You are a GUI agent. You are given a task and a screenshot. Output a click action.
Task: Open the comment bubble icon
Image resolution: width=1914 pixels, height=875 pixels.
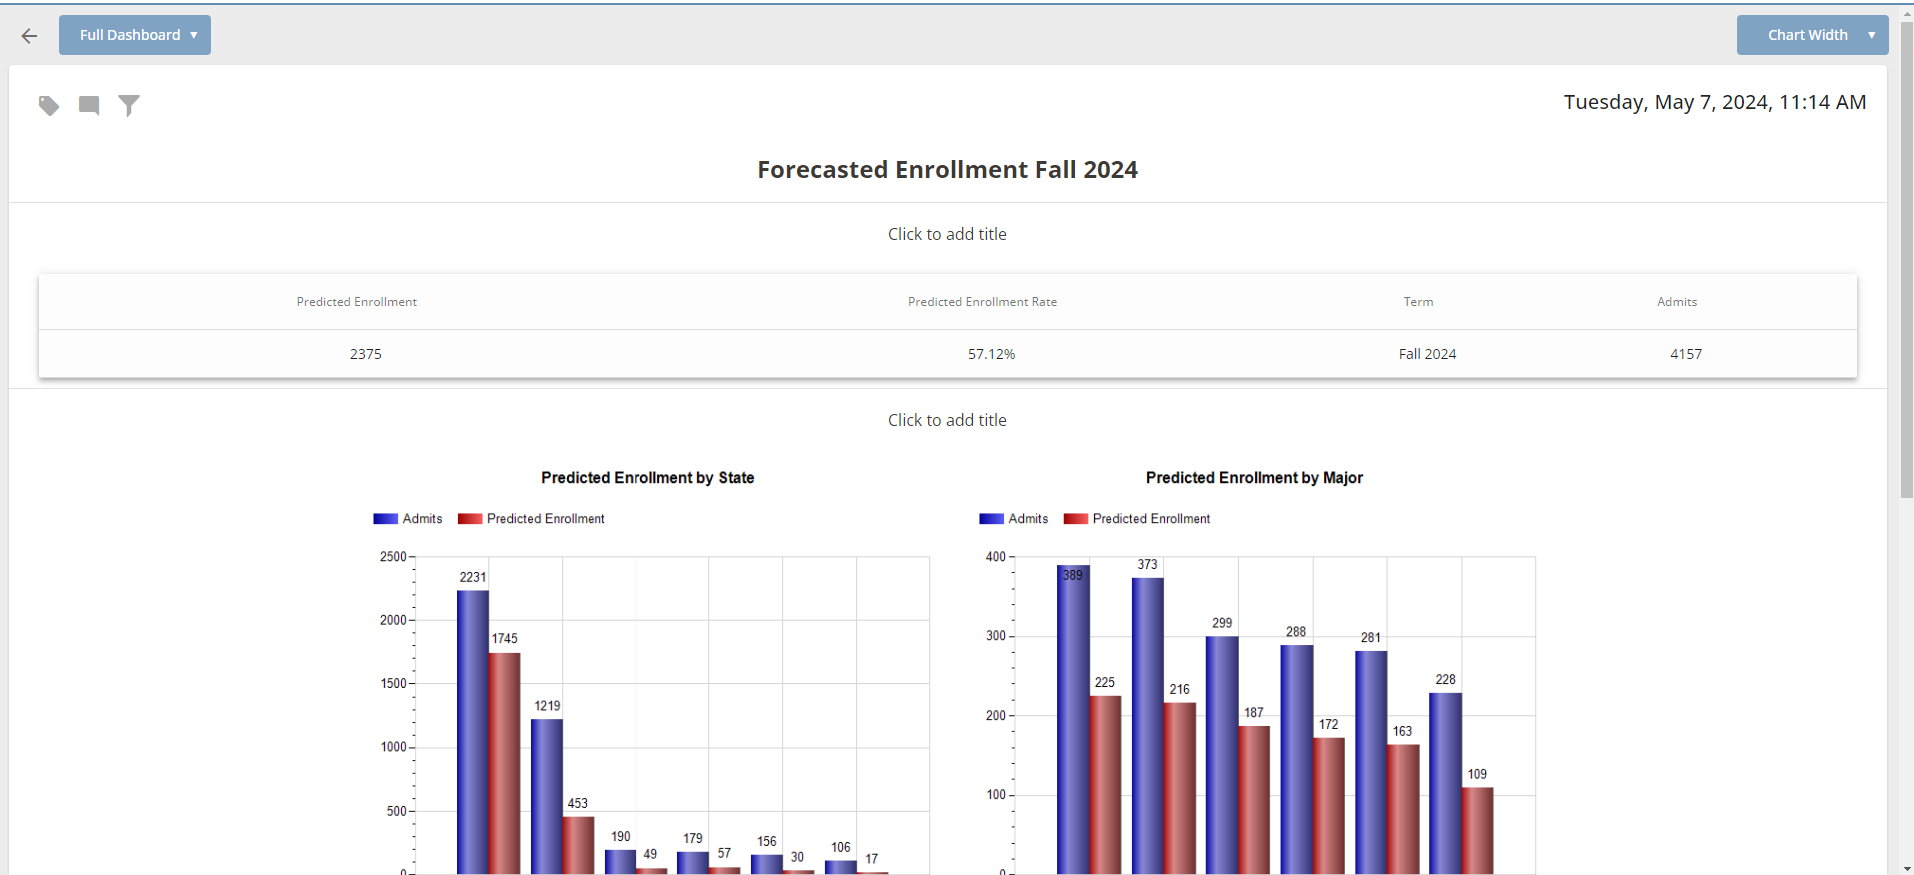89,105
